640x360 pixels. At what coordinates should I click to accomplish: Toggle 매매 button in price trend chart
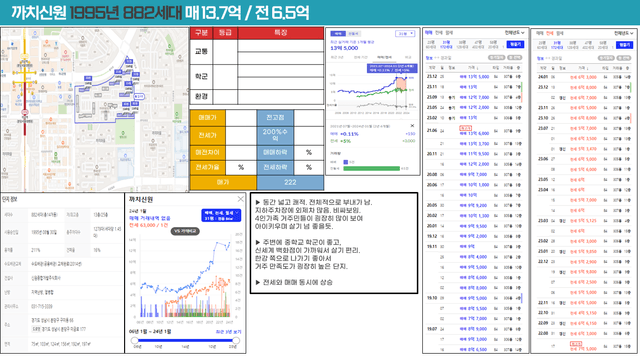(338, 33)
